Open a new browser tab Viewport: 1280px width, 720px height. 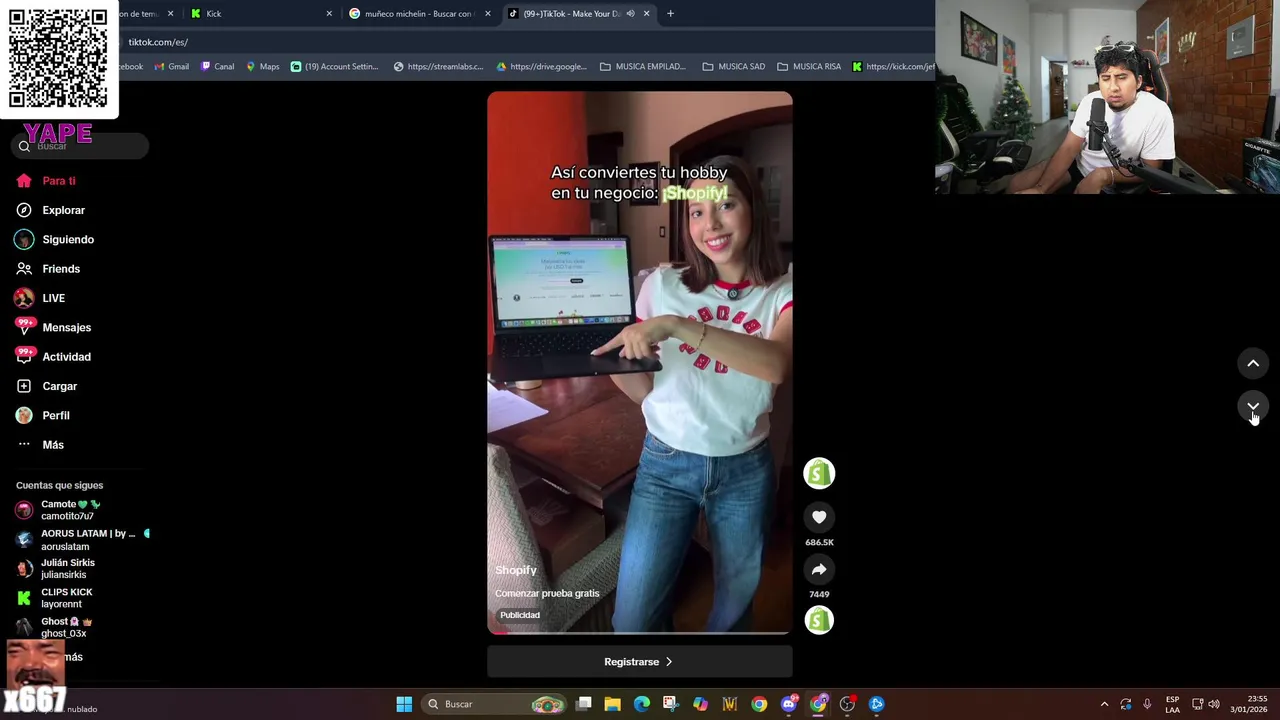(x=670, y=14)
